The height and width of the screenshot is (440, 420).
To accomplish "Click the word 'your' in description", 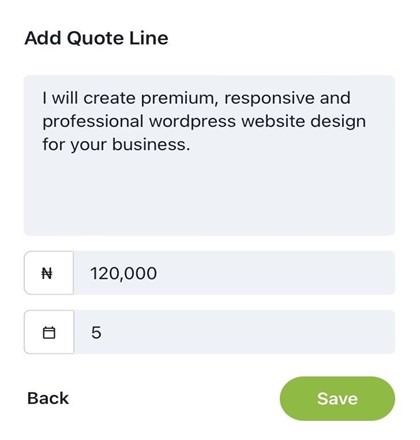I will click(88, 145).
